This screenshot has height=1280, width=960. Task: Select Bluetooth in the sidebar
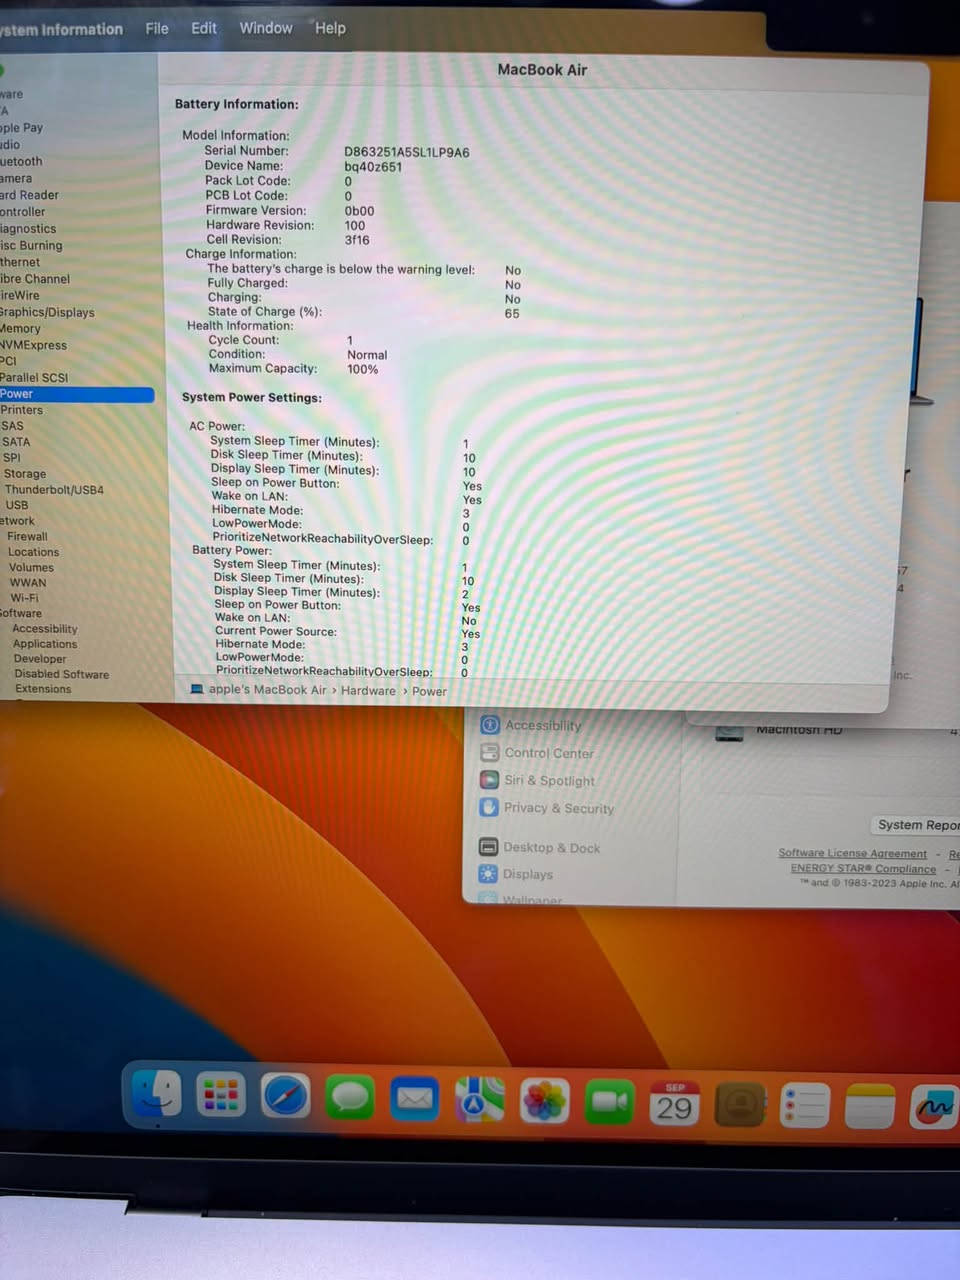21,161
